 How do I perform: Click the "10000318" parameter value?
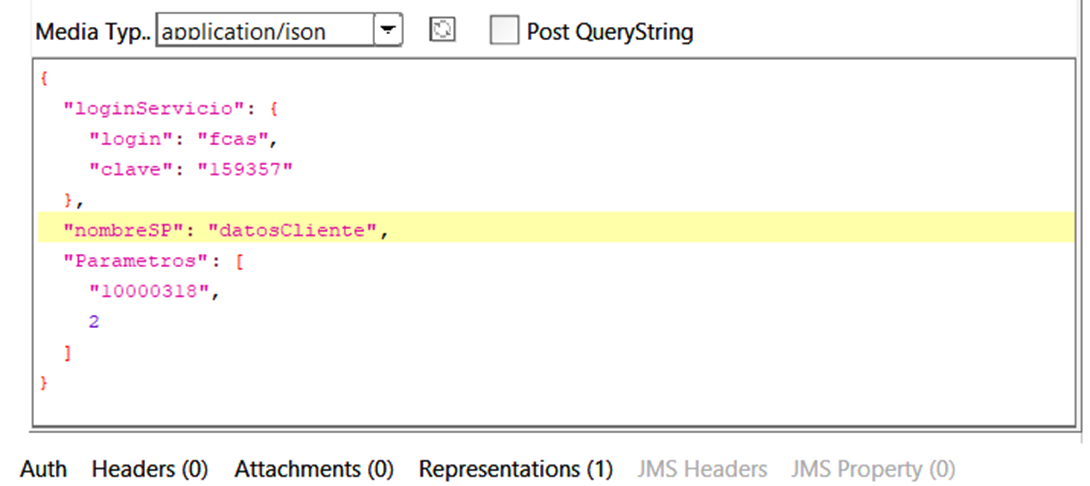point(148,291)
